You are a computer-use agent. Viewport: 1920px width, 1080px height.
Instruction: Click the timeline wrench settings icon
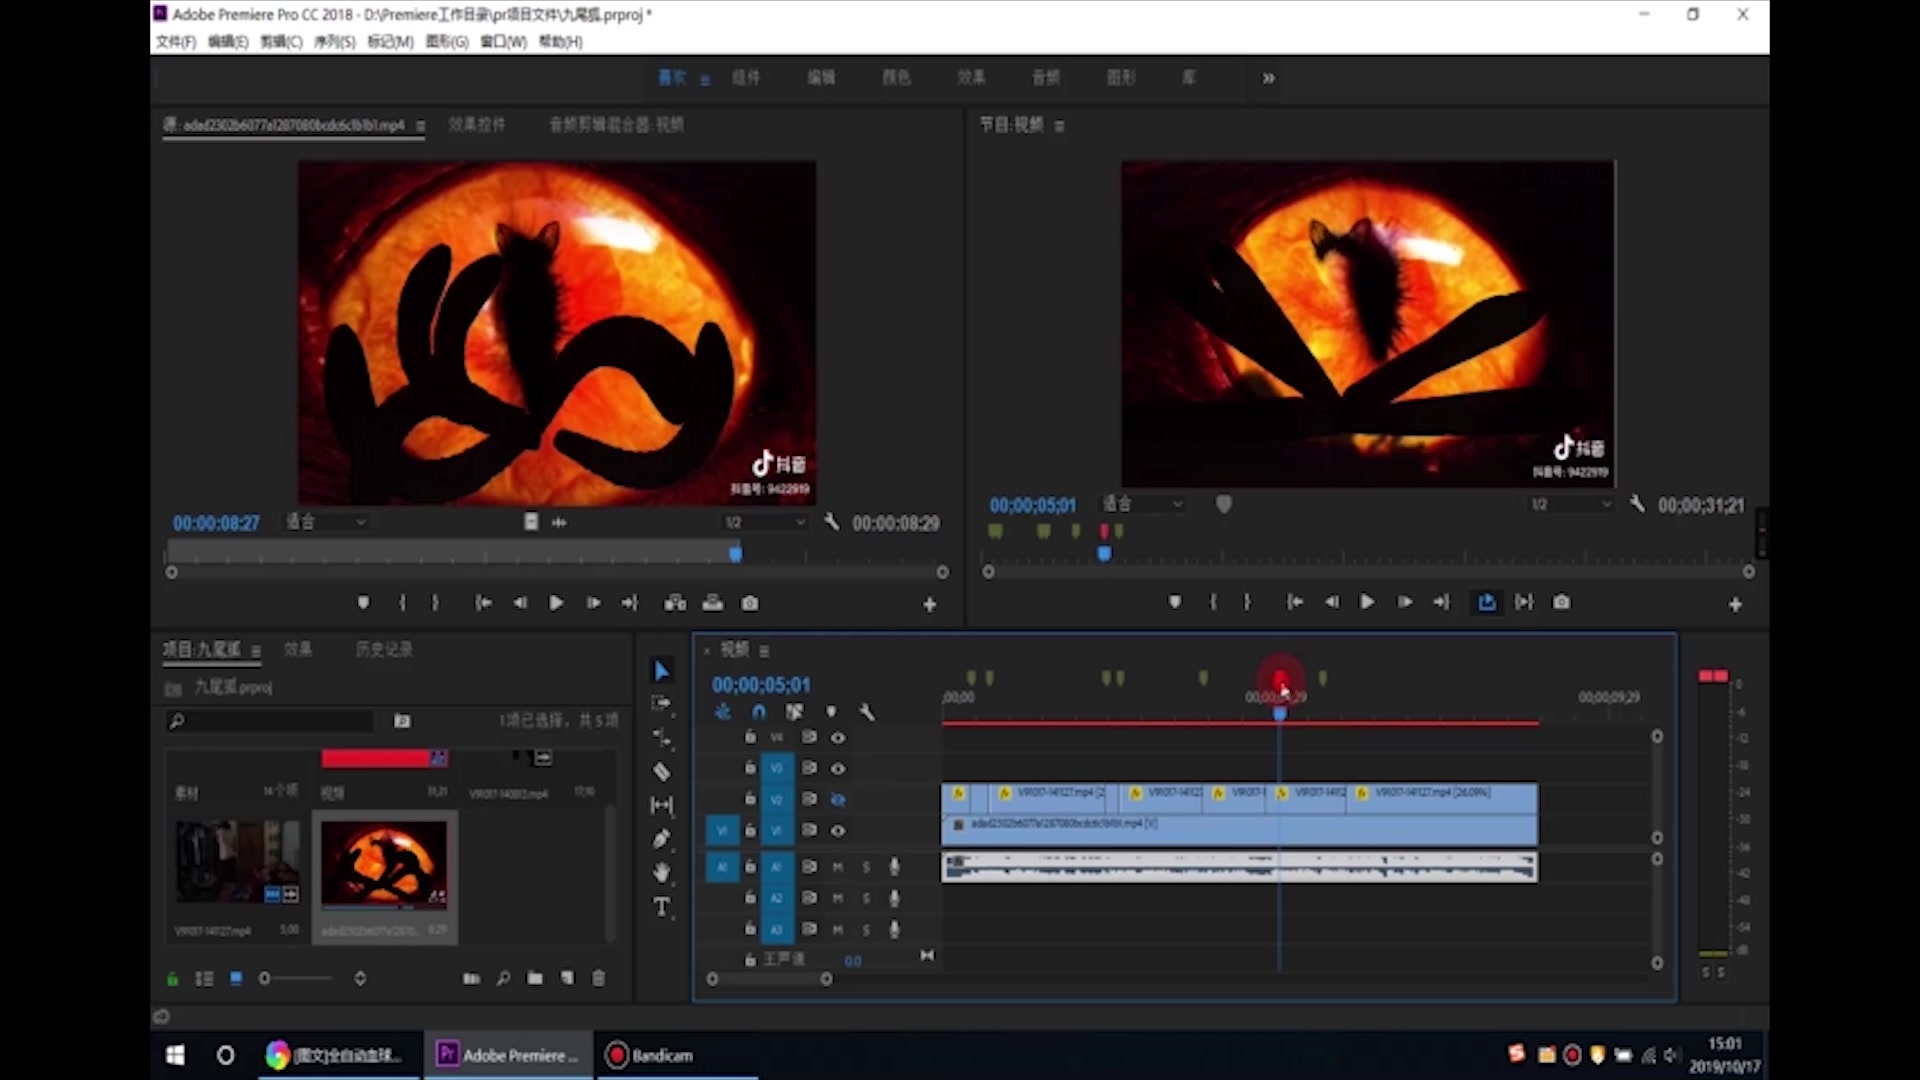click(x=867, y=712)
